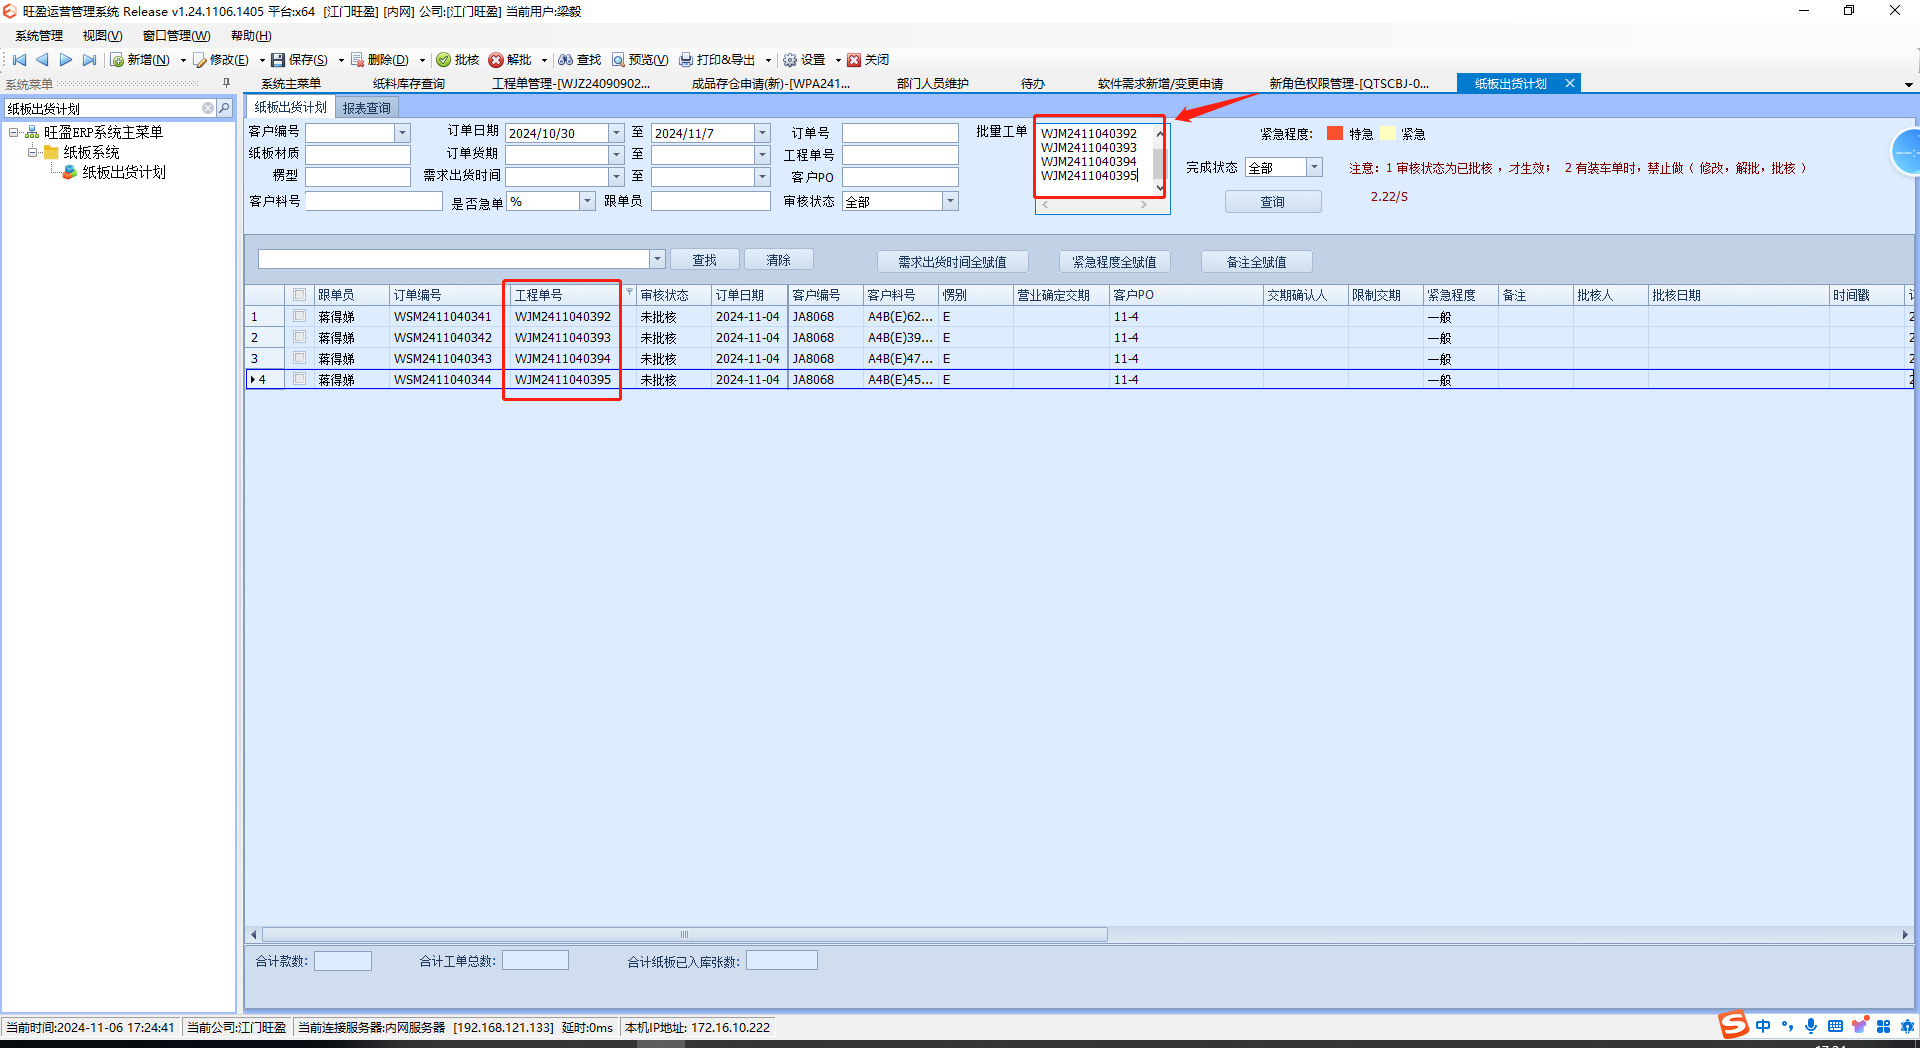The height and width of the screenshot is (1048, 1920).
Task: Pin the 系统菜单 side panel
Action: click(226, 84)
